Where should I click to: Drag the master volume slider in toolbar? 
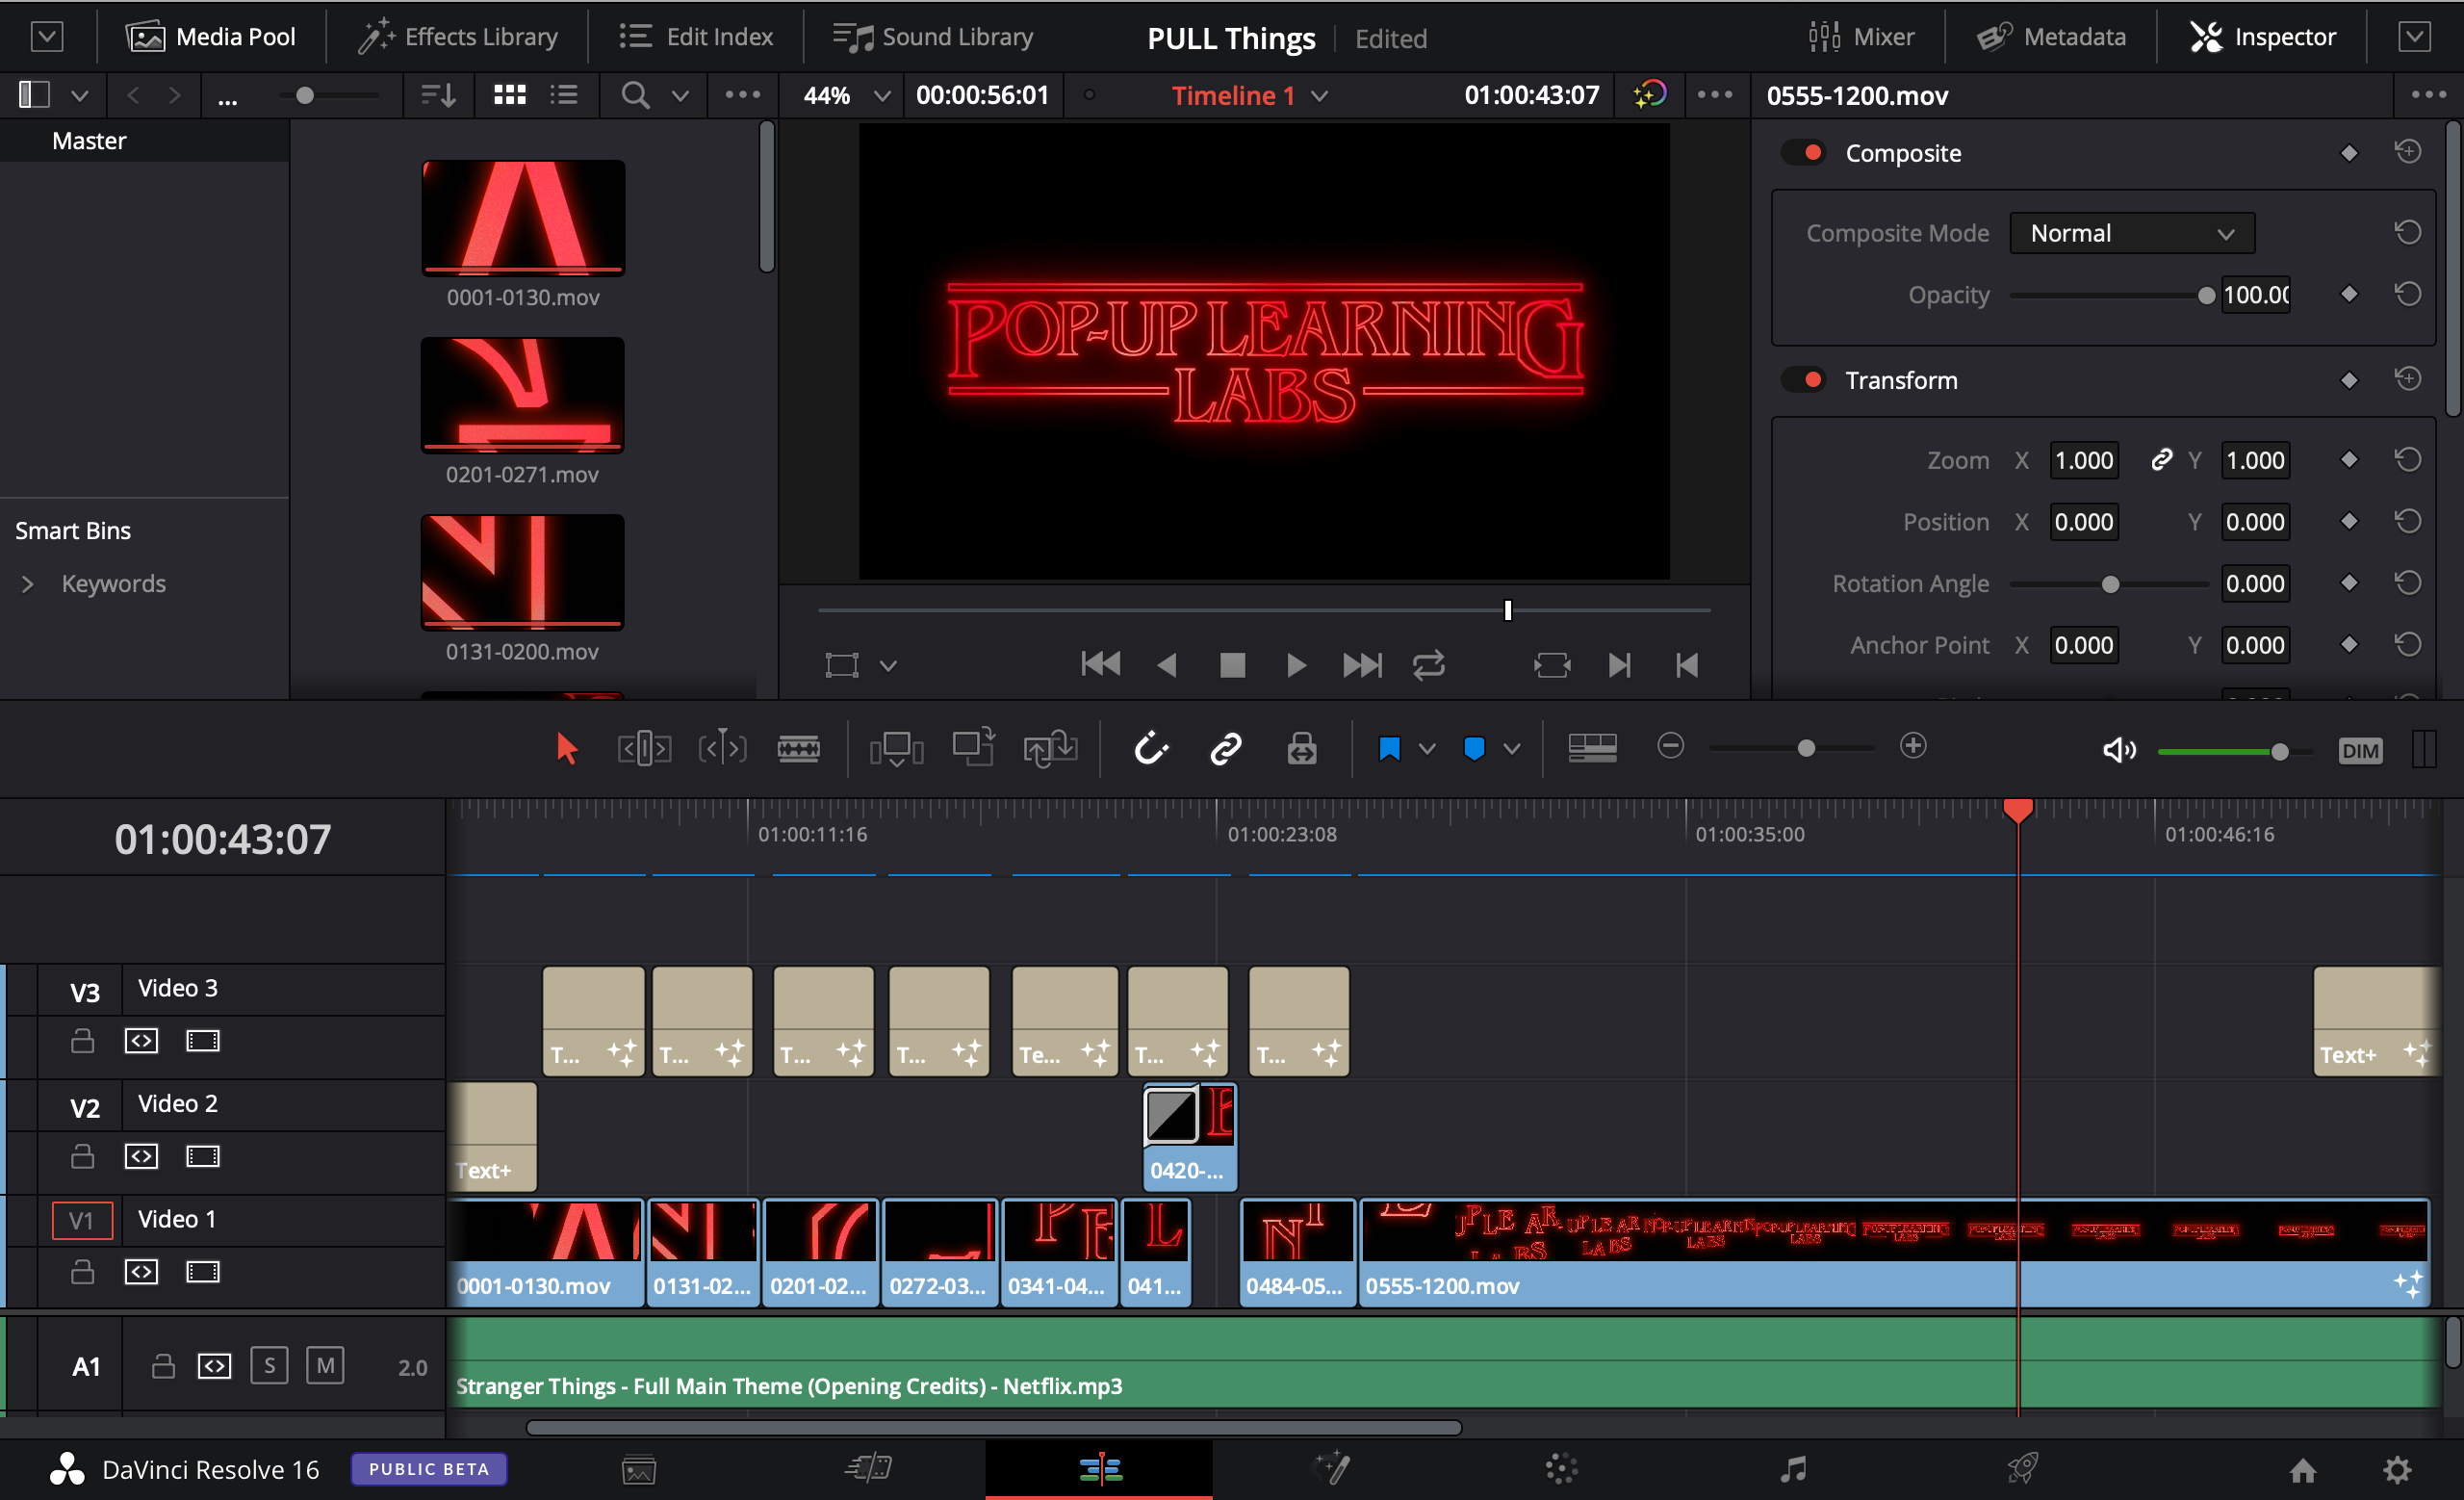click(2277, 752)
